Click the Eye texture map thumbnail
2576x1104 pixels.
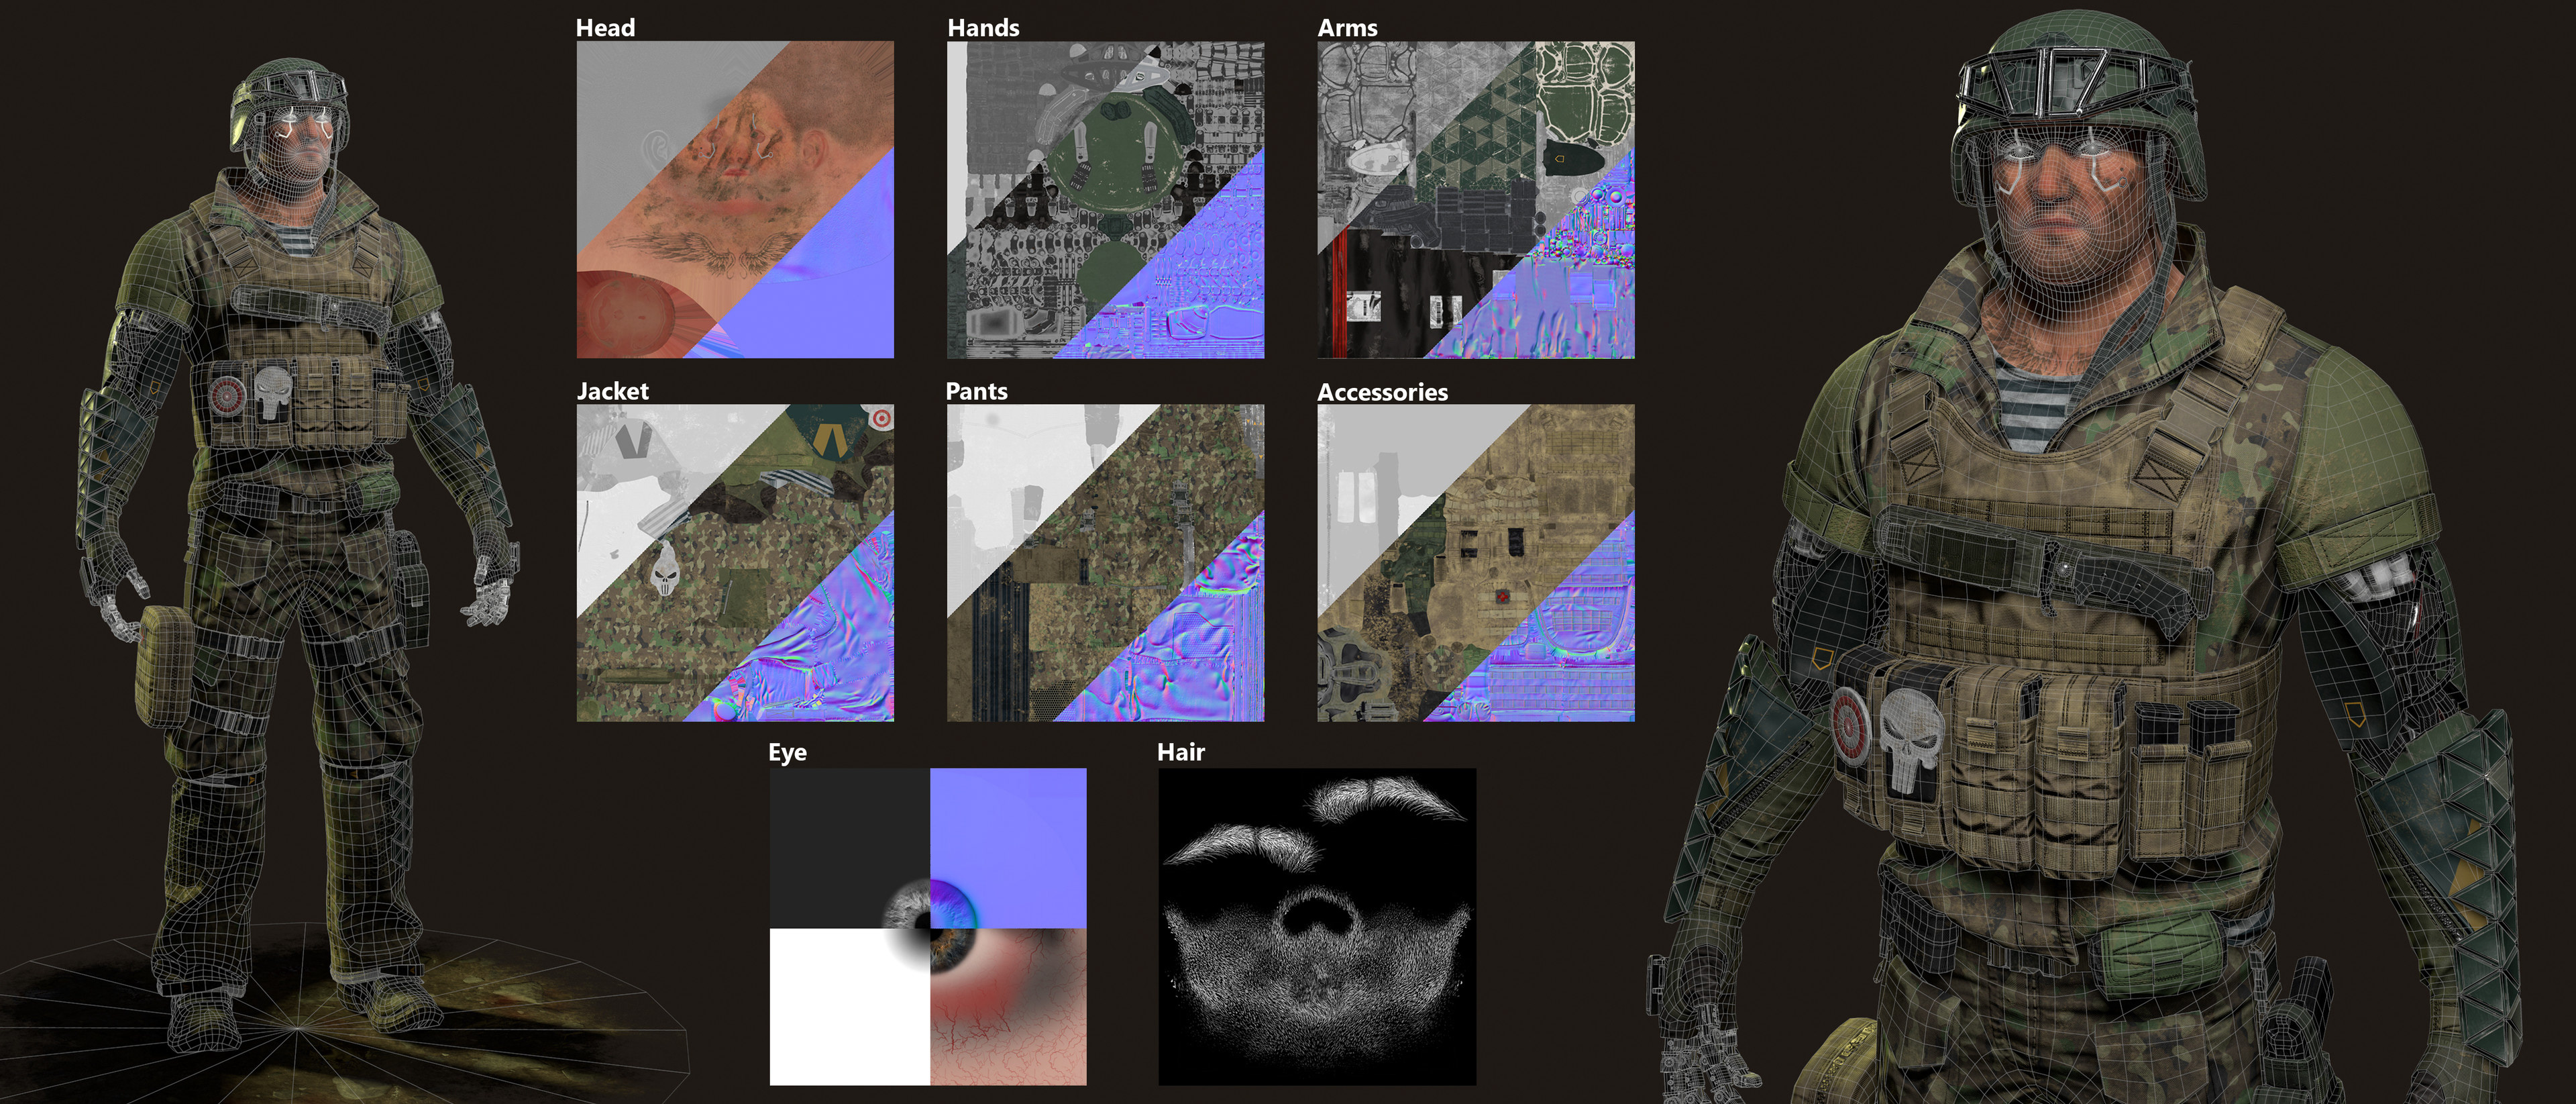click(x=928, y=926)
